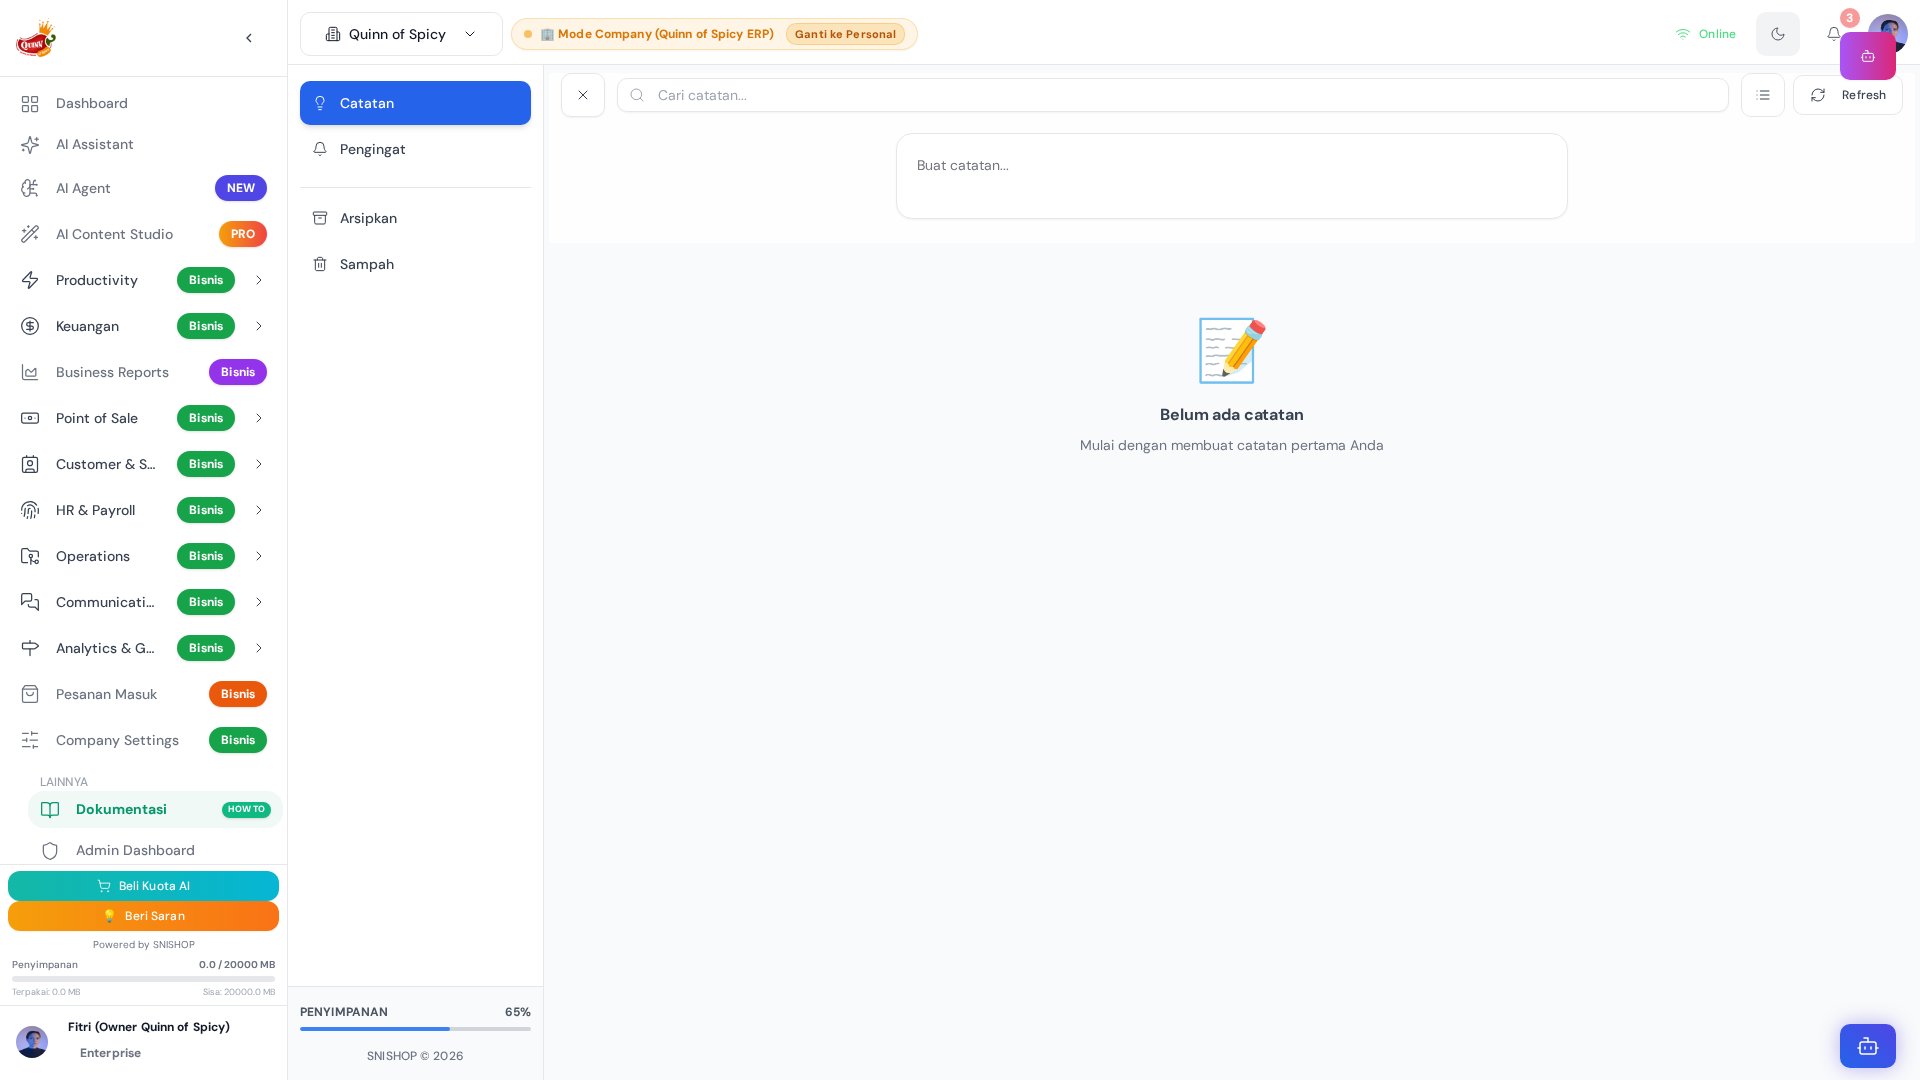
Task: Open the Dashboard grid icon
Action: point(30,104)
